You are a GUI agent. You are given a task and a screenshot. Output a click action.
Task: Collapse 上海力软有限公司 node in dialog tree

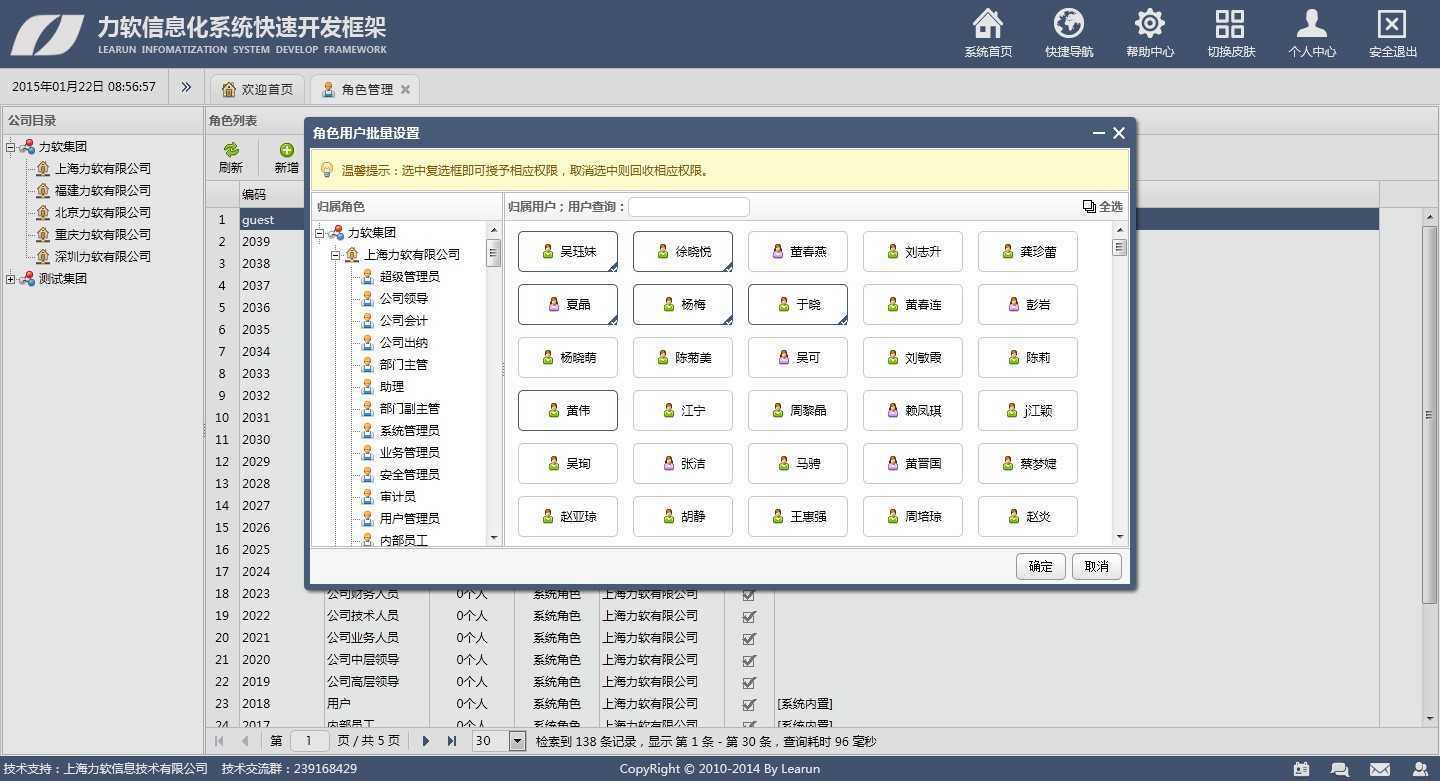coord(337,255)
